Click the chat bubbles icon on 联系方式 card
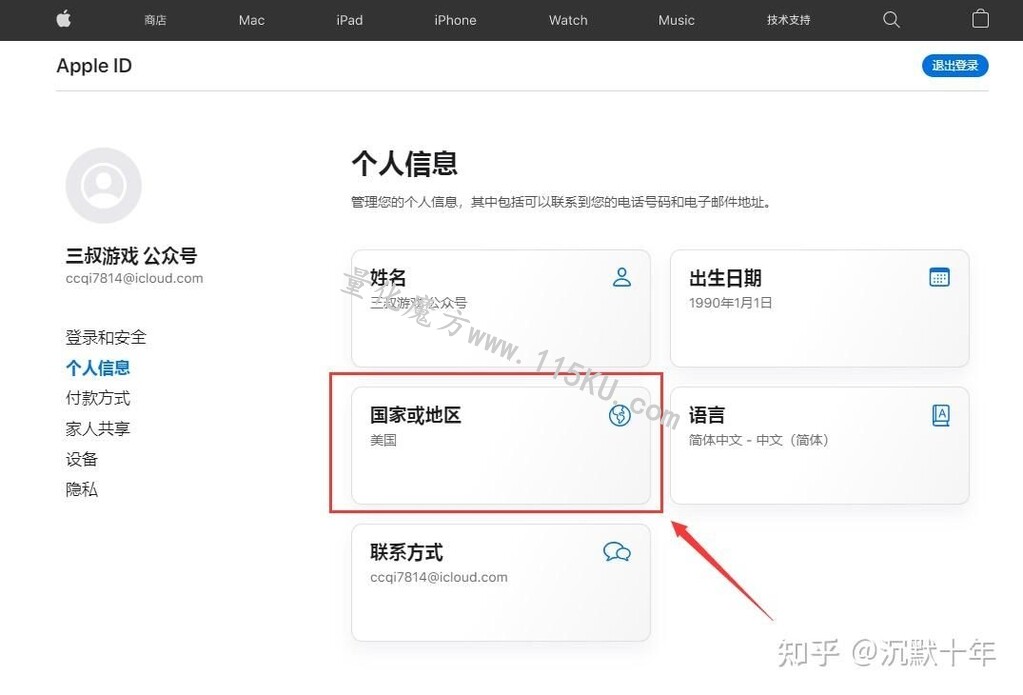Image resolution: width=1023 pixels, height=695 pixels. pos(617,552)
